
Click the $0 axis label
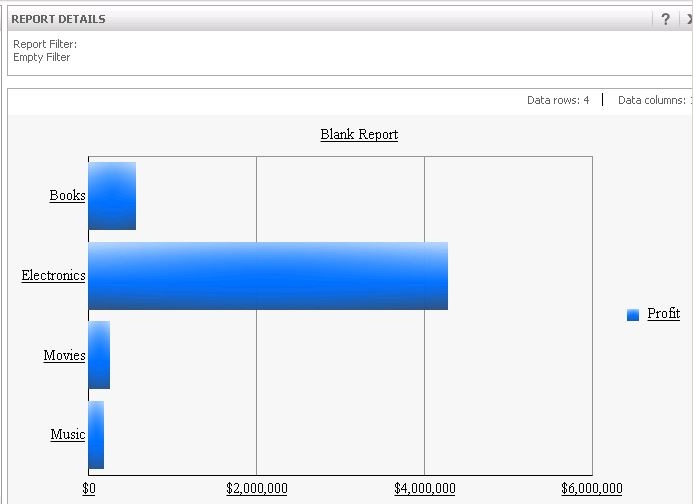tap(88, 488)
